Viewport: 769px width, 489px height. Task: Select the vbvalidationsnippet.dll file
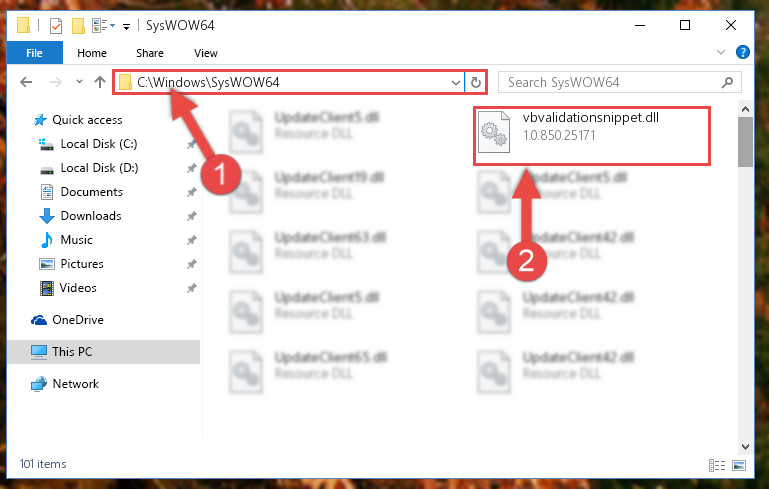click(592, 136)
